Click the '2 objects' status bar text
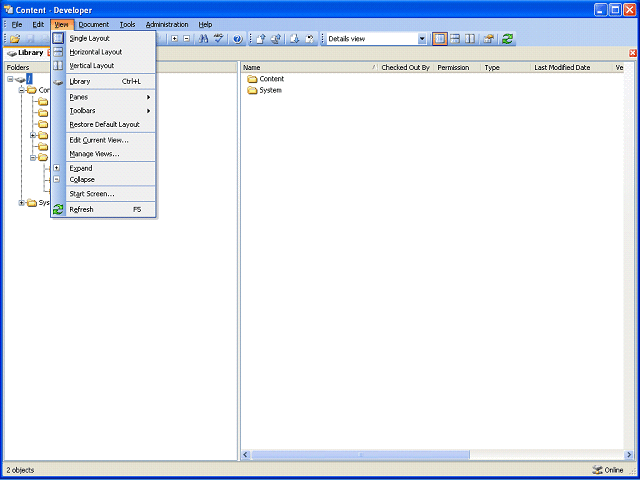The height and width of the screenshot is (480, 640). coord(20,470)
